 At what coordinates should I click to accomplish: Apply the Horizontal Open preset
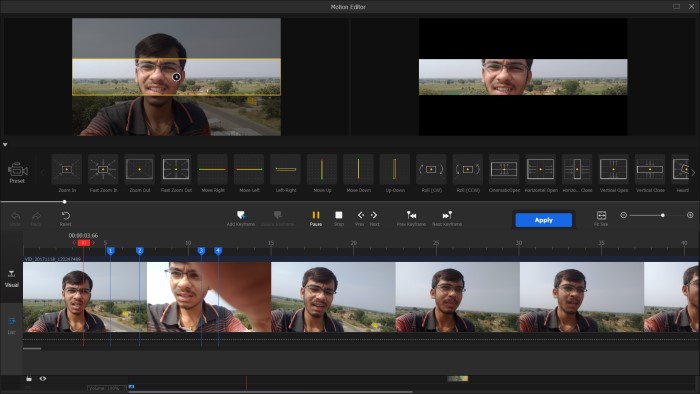pos(541,170)
